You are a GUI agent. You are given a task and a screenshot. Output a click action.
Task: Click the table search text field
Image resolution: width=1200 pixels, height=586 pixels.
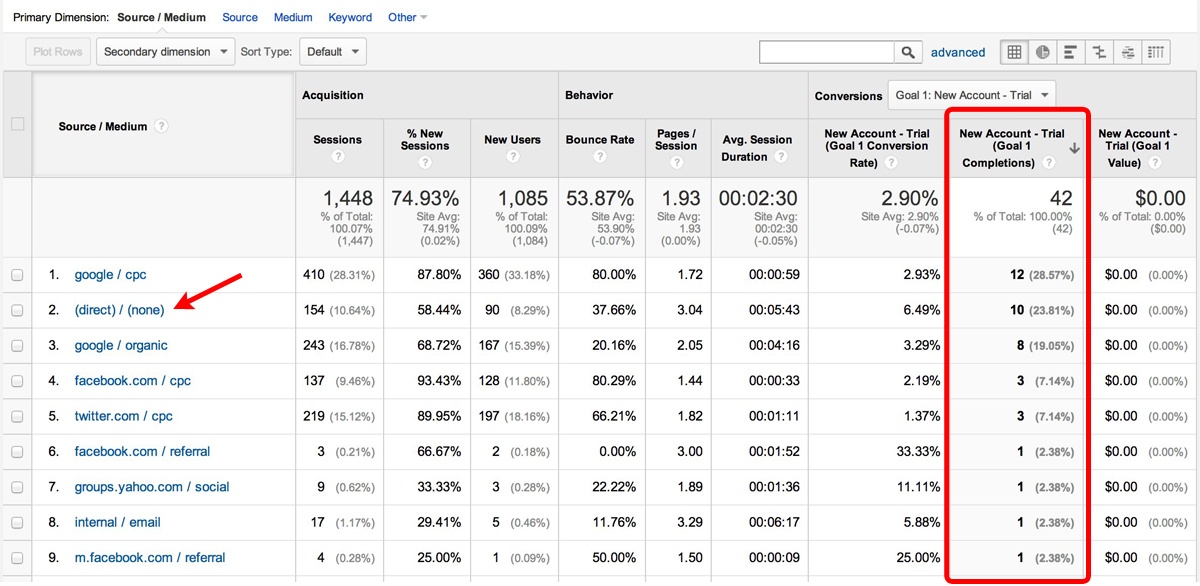(x=826, y=52)
